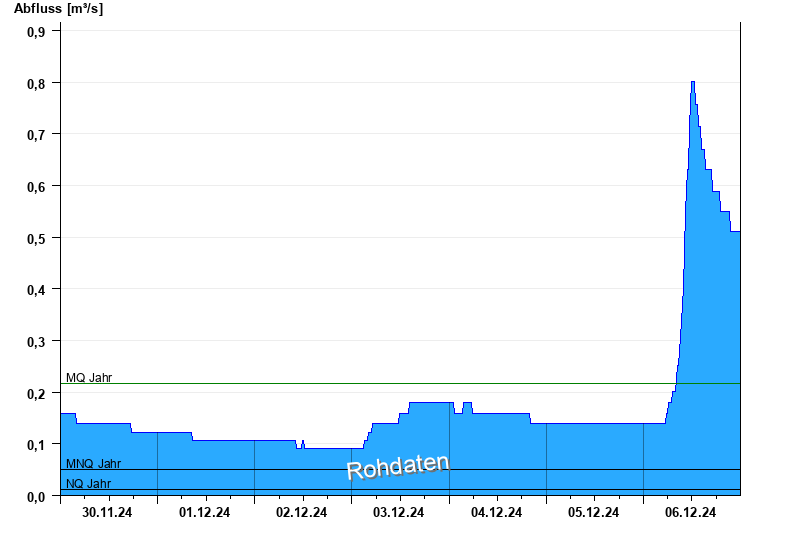Click the 0,3 y-axis value

tap(36, 341)
